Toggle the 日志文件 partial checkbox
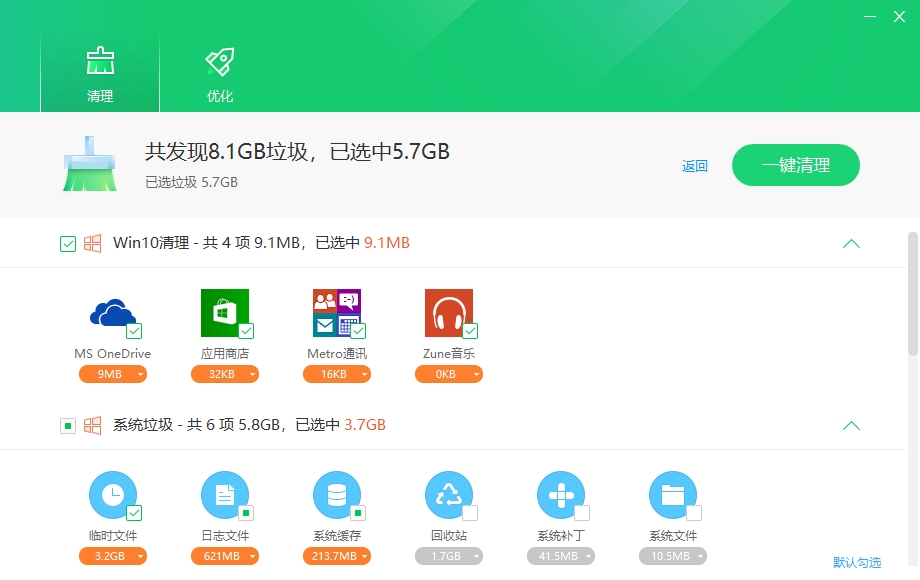920x580 pixels. (x=246, y=513)
